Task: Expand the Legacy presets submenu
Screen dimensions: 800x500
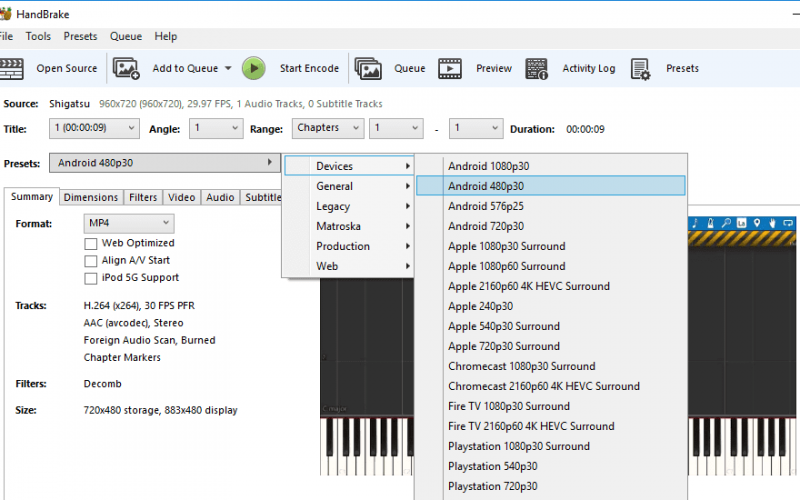Action: [348, 206]
